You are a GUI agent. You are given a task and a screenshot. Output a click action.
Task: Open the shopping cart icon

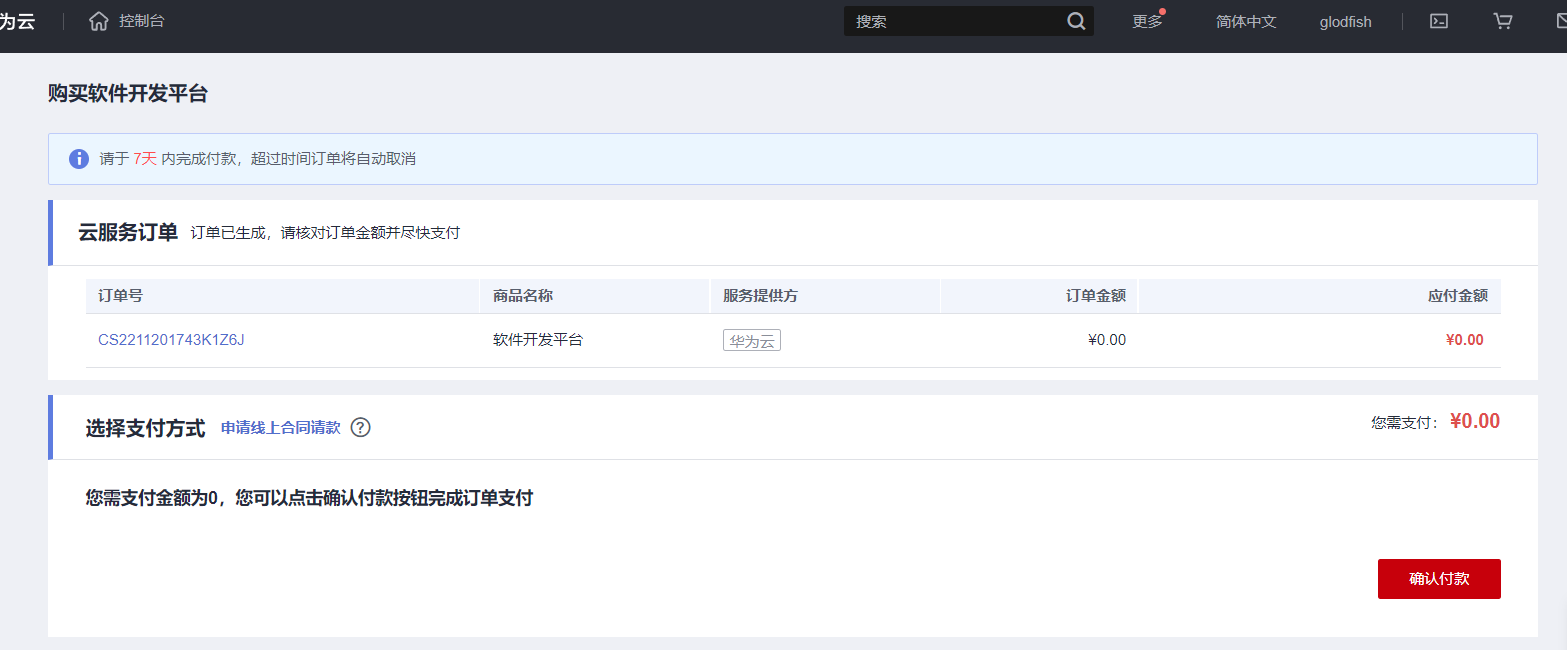click(1503, 21)
